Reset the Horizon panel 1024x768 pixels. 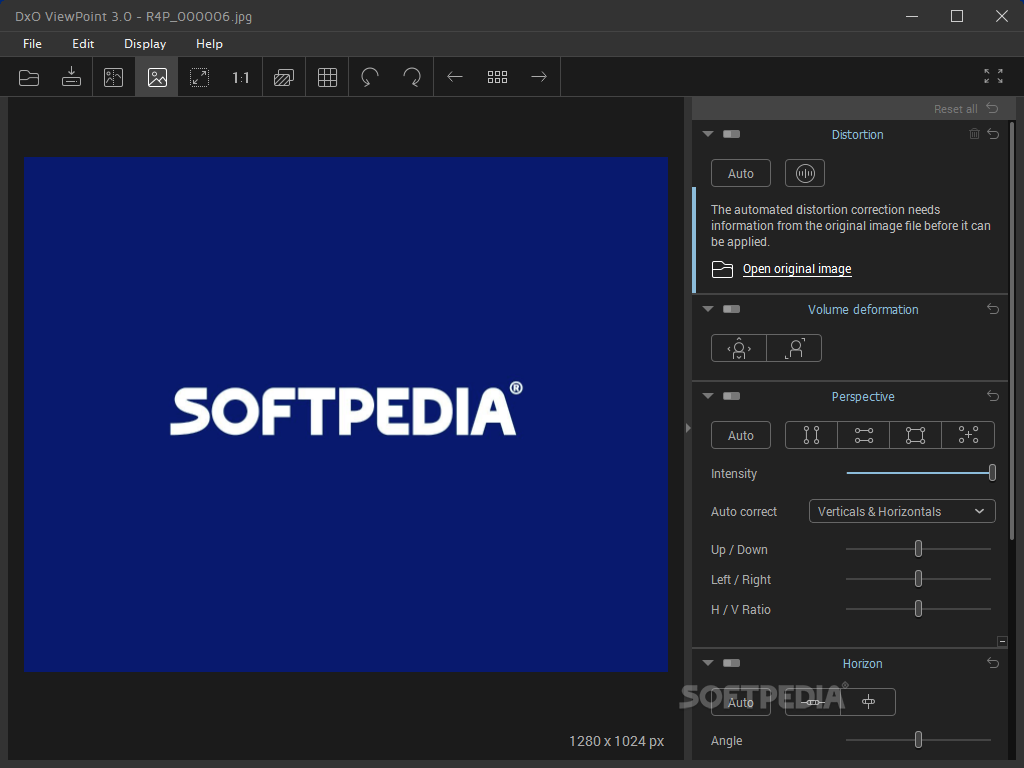993,663
